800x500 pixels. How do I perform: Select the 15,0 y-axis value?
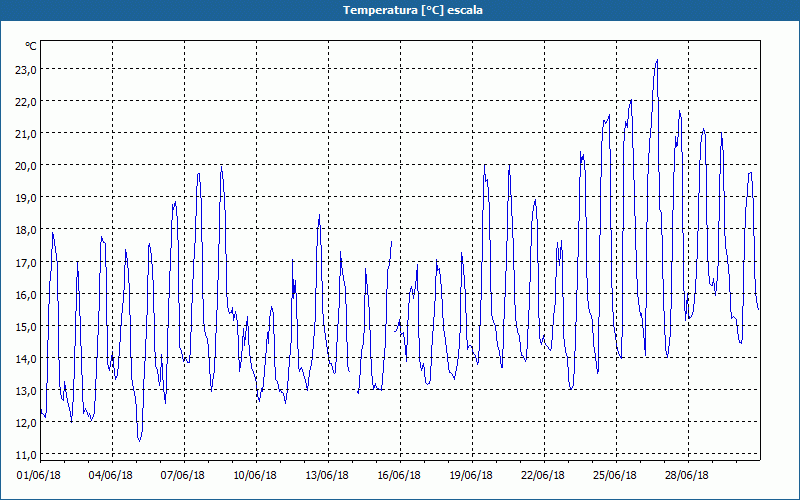(26, 327)
